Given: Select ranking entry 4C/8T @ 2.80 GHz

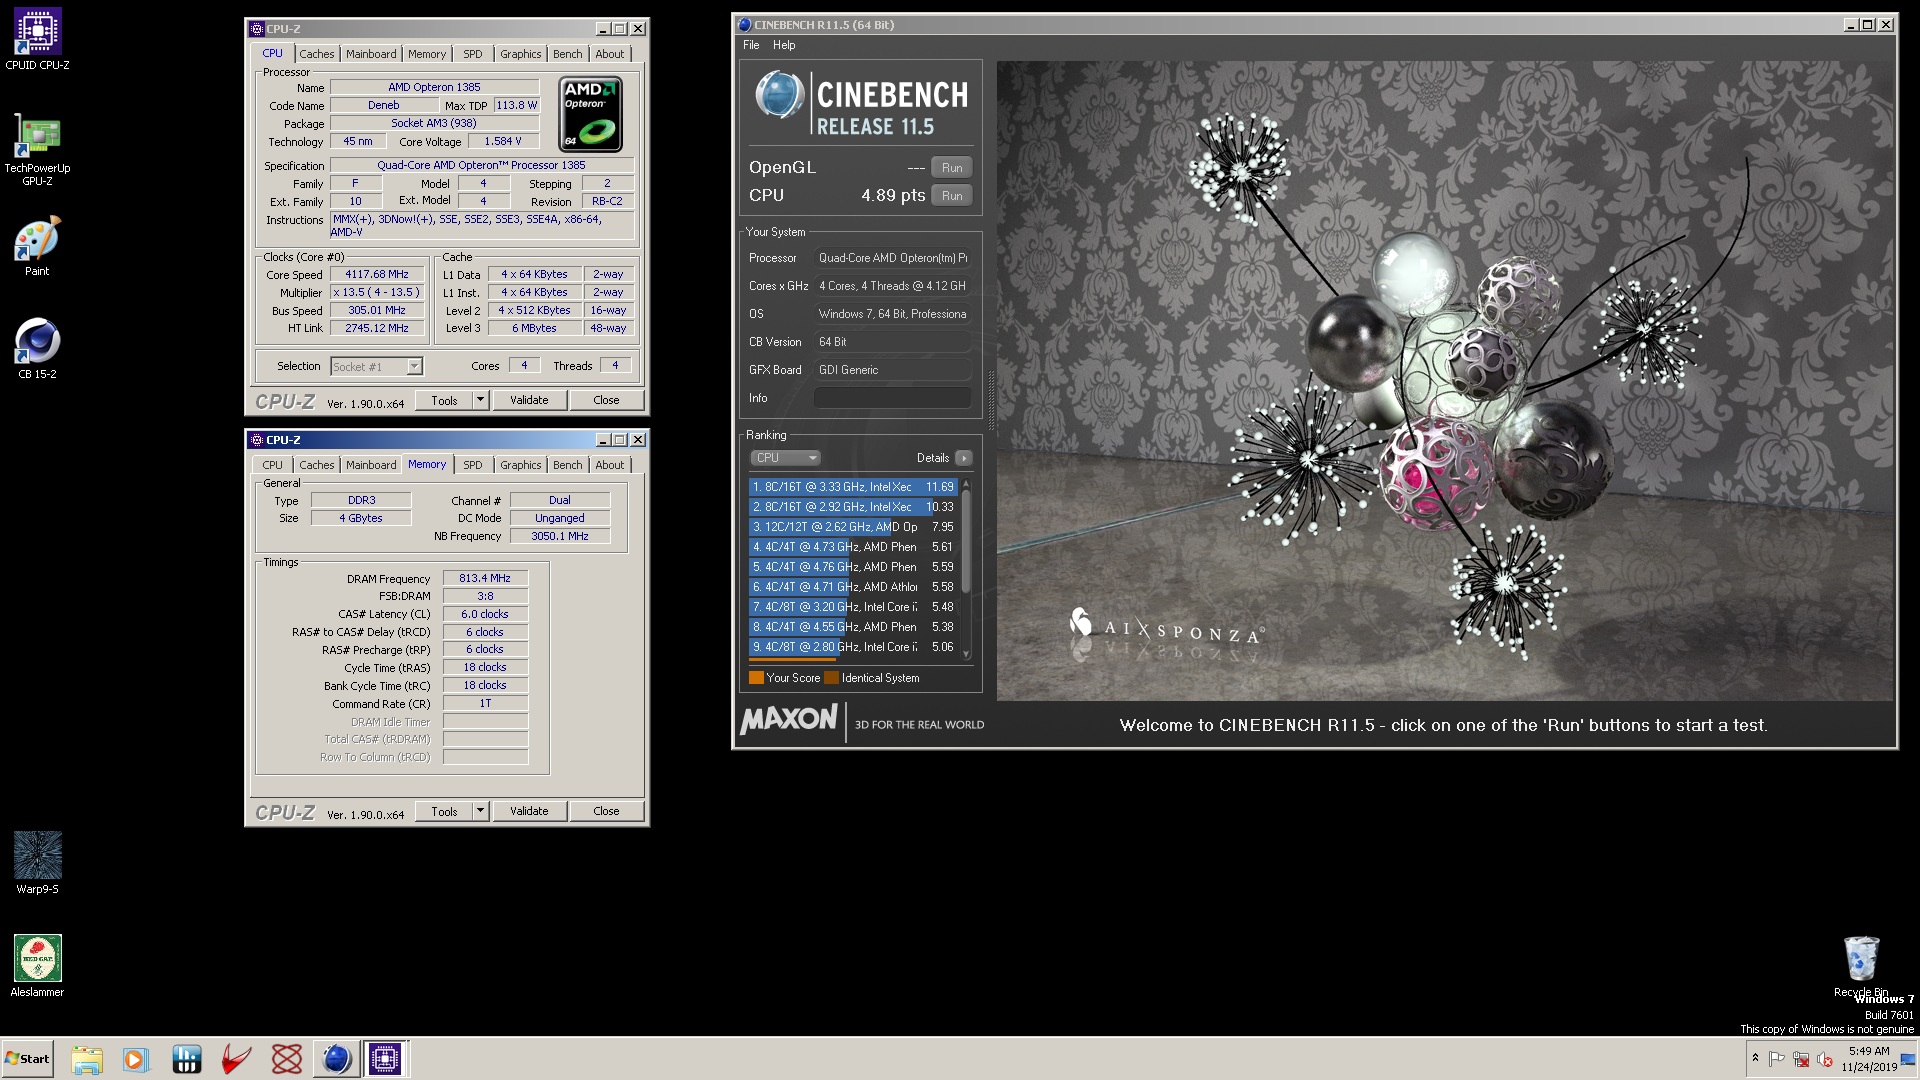Looking at the screenshot, I should (x=853, y=647).
